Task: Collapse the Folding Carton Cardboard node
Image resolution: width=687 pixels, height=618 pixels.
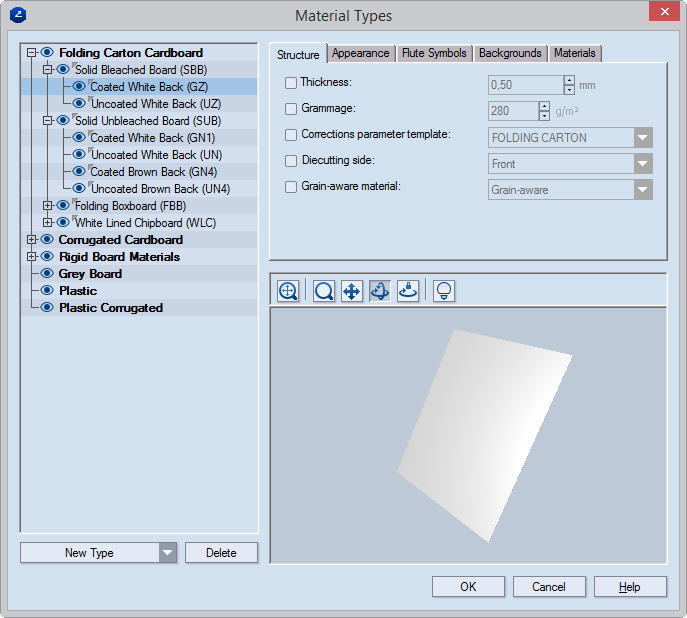Action: [31, 53]
